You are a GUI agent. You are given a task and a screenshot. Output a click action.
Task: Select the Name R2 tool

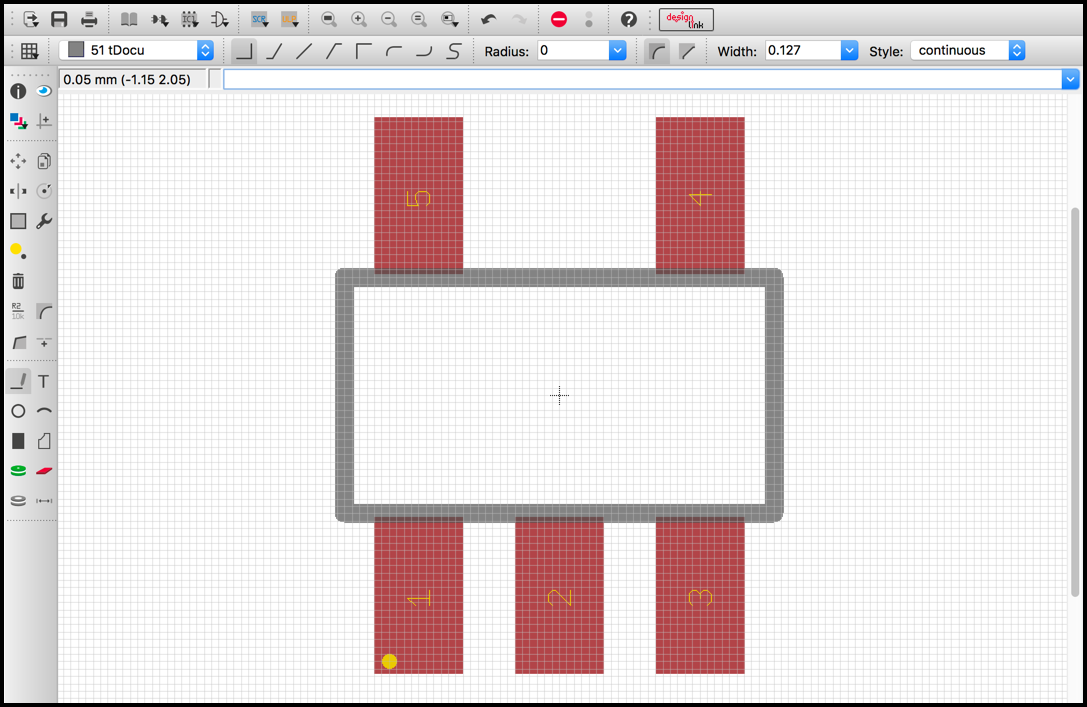(18, 311)
